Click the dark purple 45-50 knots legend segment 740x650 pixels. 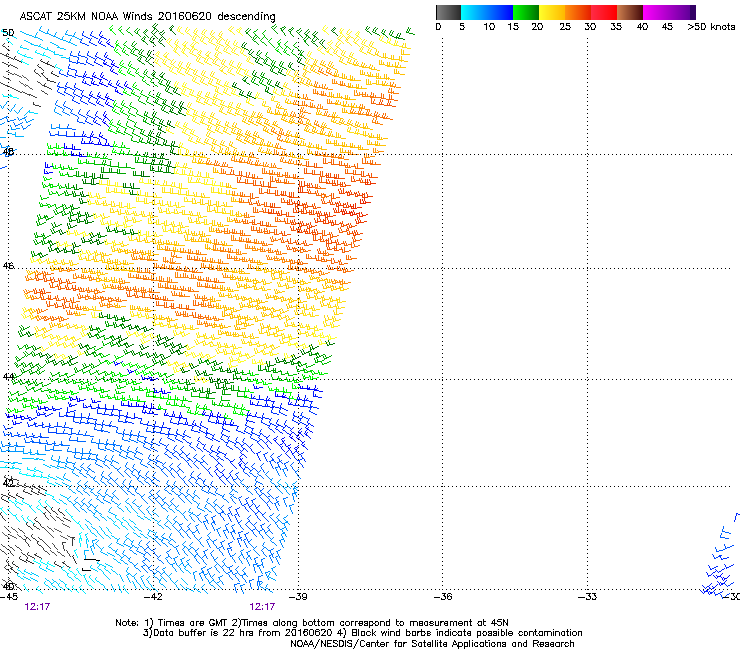[682, 12]
